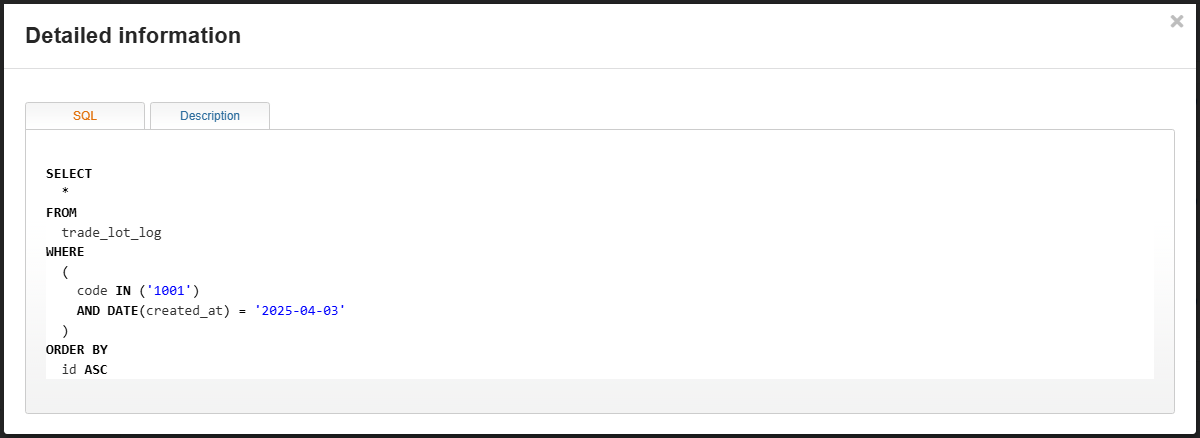1200x438 pixels.
Task: Click the IN operator keyword
Action: point(123,291)
